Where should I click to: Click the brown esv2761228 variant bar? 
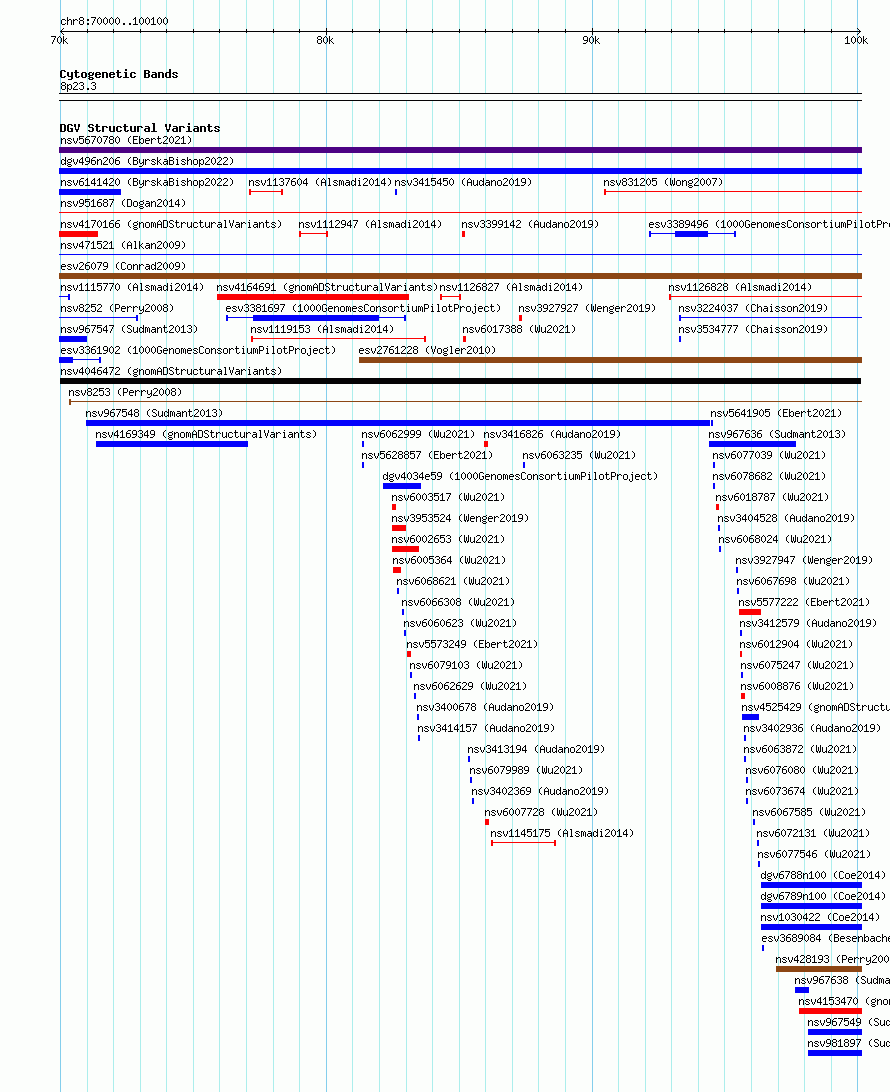(x=610, y=360)
